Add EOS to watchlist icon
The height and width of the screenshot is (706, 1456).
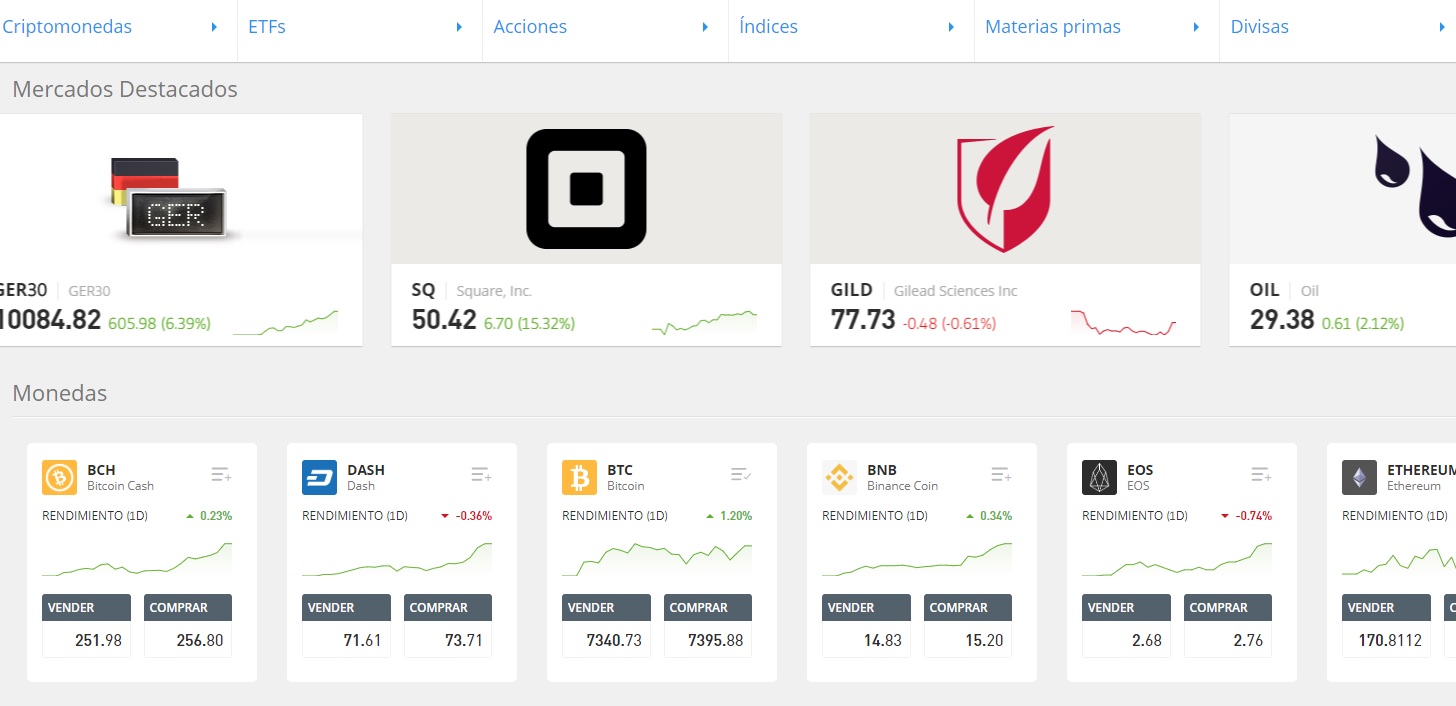[x=1261, y=474]
